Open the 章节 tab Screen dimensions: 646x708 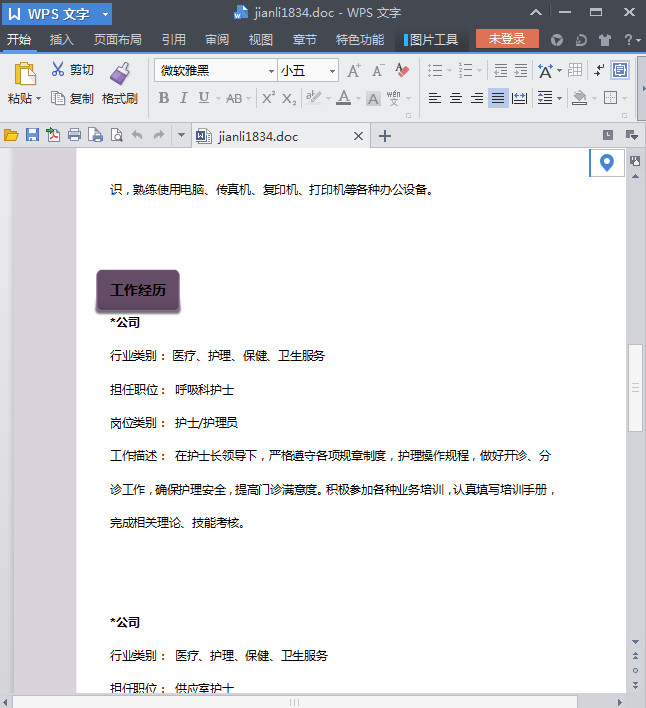(x=305, y=40)
